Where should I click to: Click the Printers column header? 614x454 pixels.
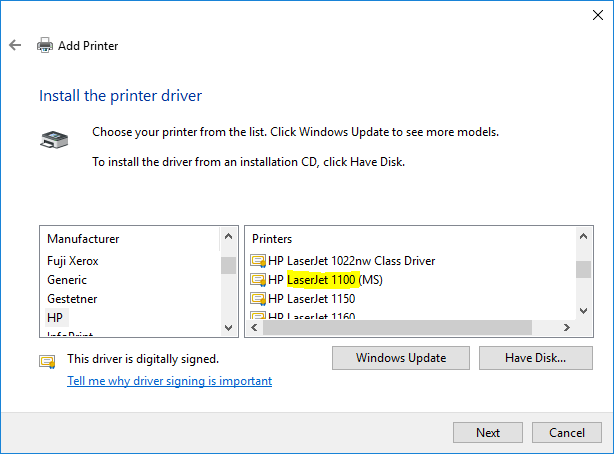pyautogui.click(x=272, y=239)
